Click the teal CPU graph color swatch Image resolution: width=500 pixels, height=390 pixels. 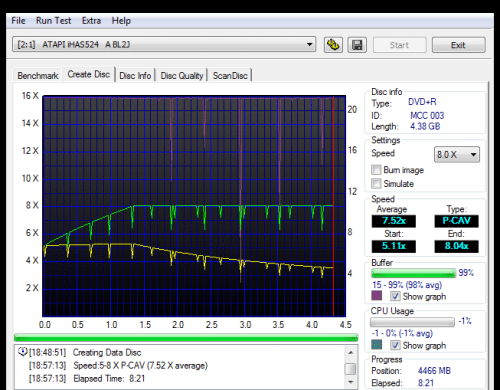click(377, 344)
